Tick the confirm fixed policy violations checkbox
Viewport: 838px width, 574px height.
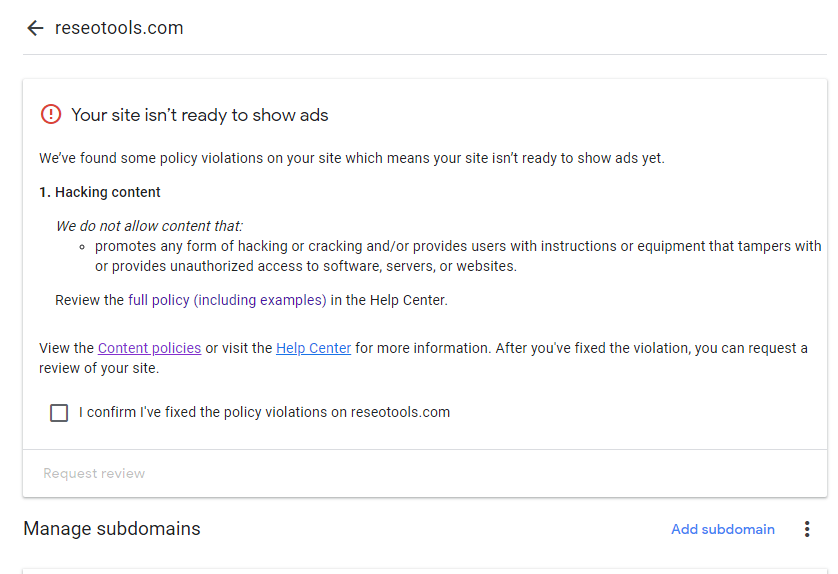[x=59, y=413]
